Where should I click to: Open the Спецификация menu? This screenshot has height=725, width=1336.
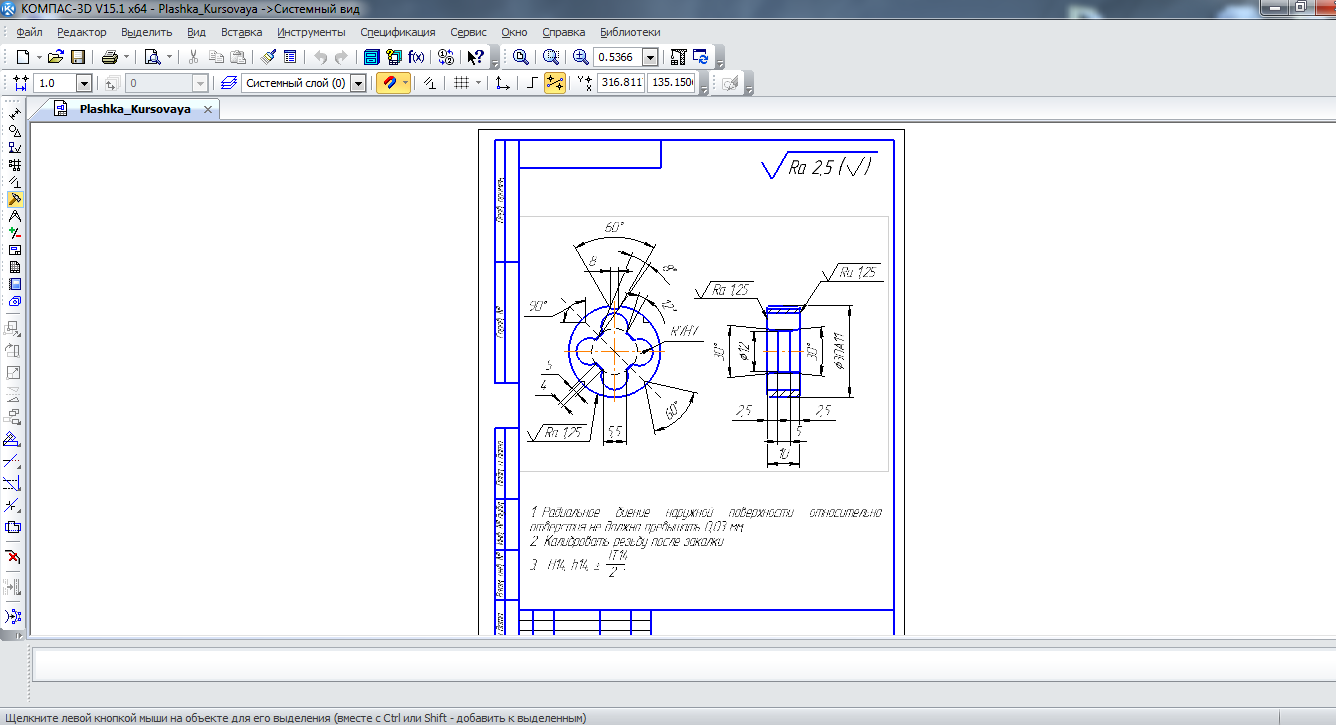(398, 32)
